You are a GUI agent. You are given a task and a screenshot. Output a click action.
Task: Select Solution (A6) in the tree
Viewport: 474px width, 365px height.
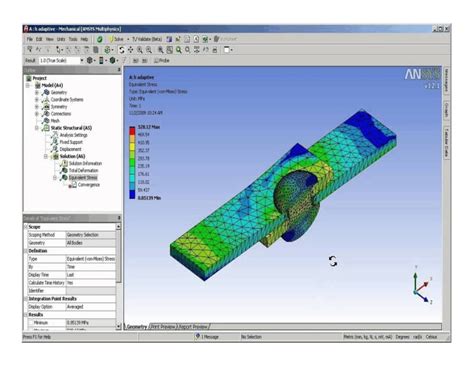(x=72, y=156)
